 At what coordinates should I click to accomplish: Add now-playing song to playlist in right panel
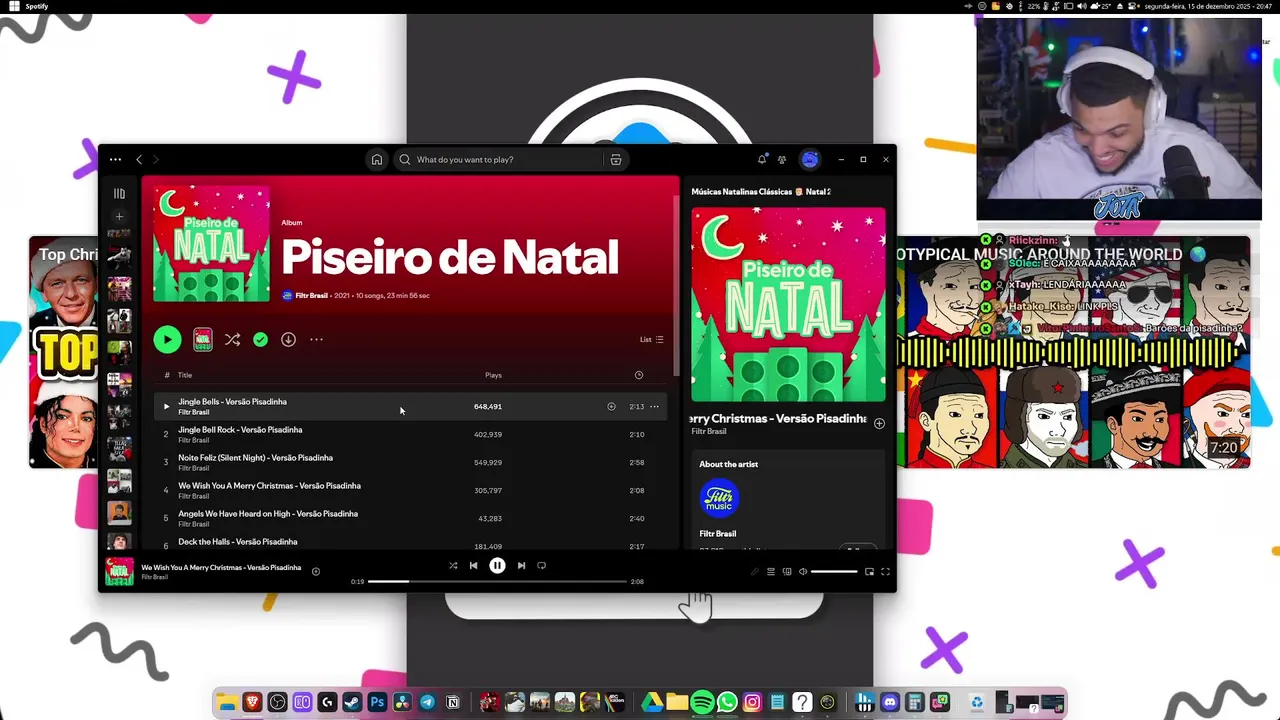point(879,424)
